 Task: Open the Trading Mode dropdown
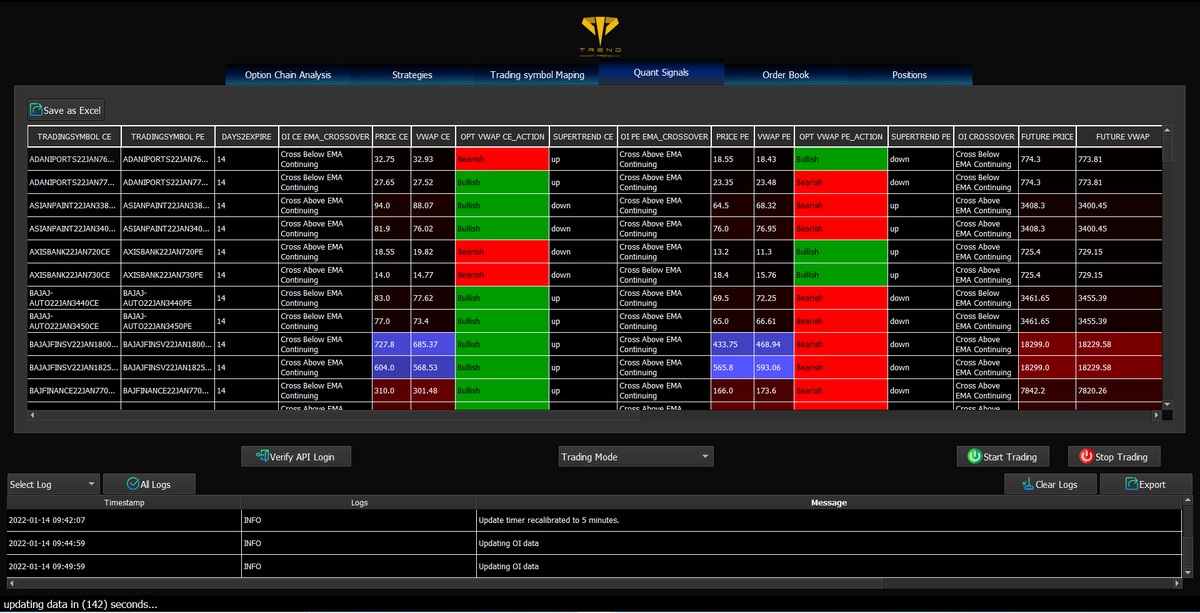tap(636, 457)
